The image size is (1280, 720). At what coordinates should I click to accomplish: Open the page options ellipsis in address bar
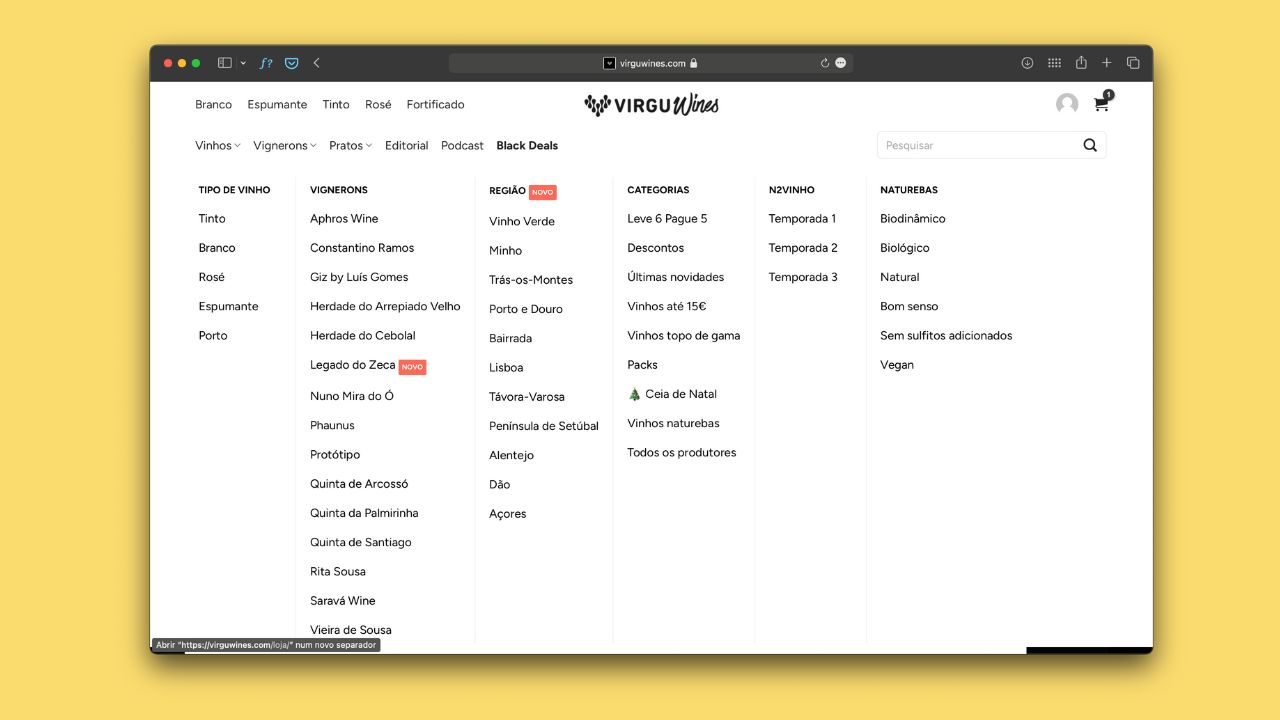pos(841,63)
